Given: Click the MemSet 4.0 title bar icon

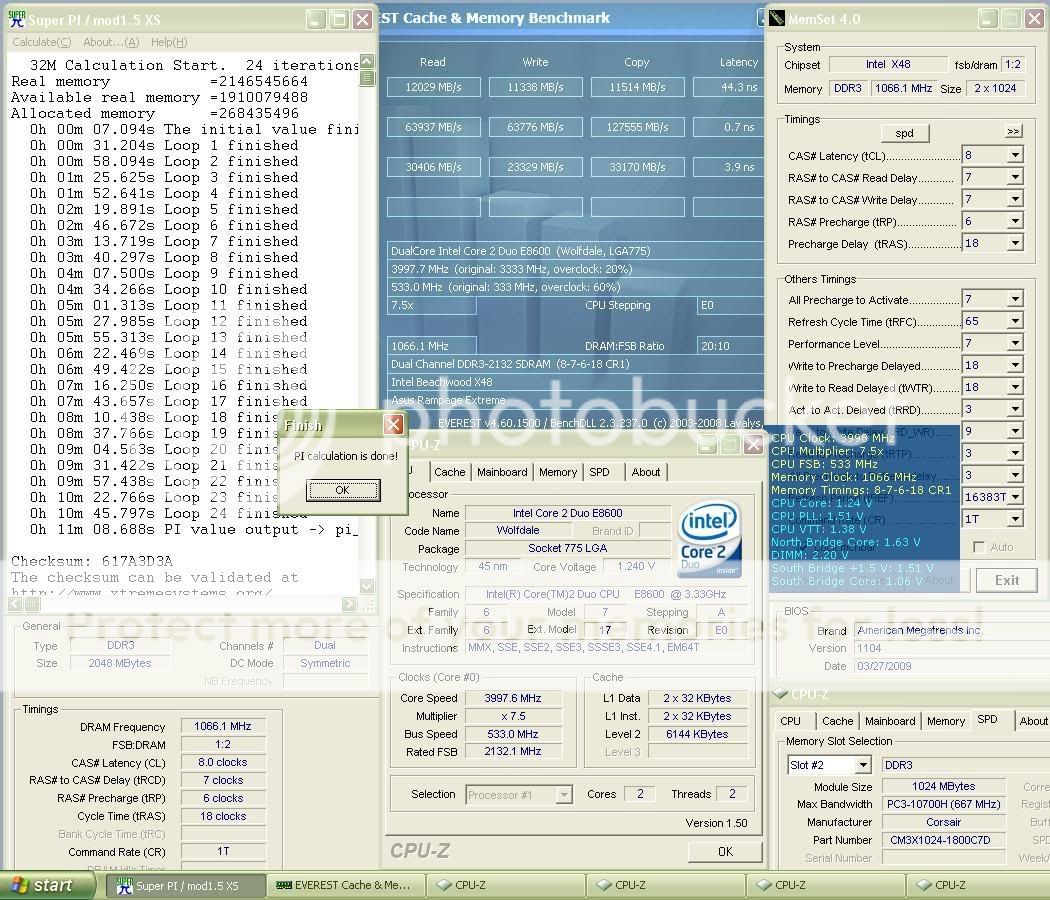Looking at the screenshot, I should [777, 18].
